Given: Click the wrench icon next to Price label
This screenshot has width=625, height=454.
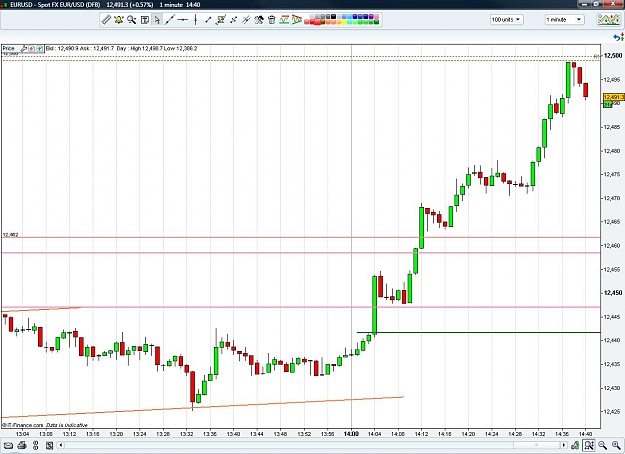Looking at the screenshot, I should 24,49.
